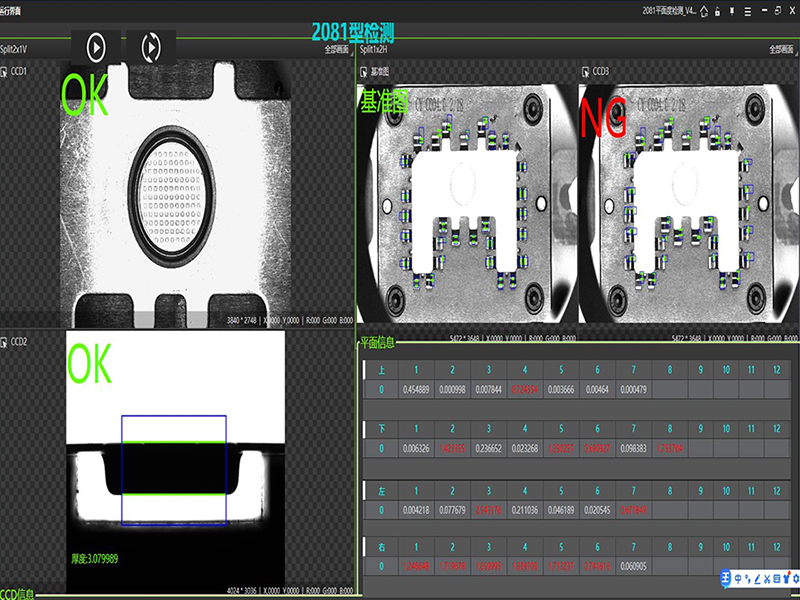
Task: Click the single run play button
Action: [97, 46]
